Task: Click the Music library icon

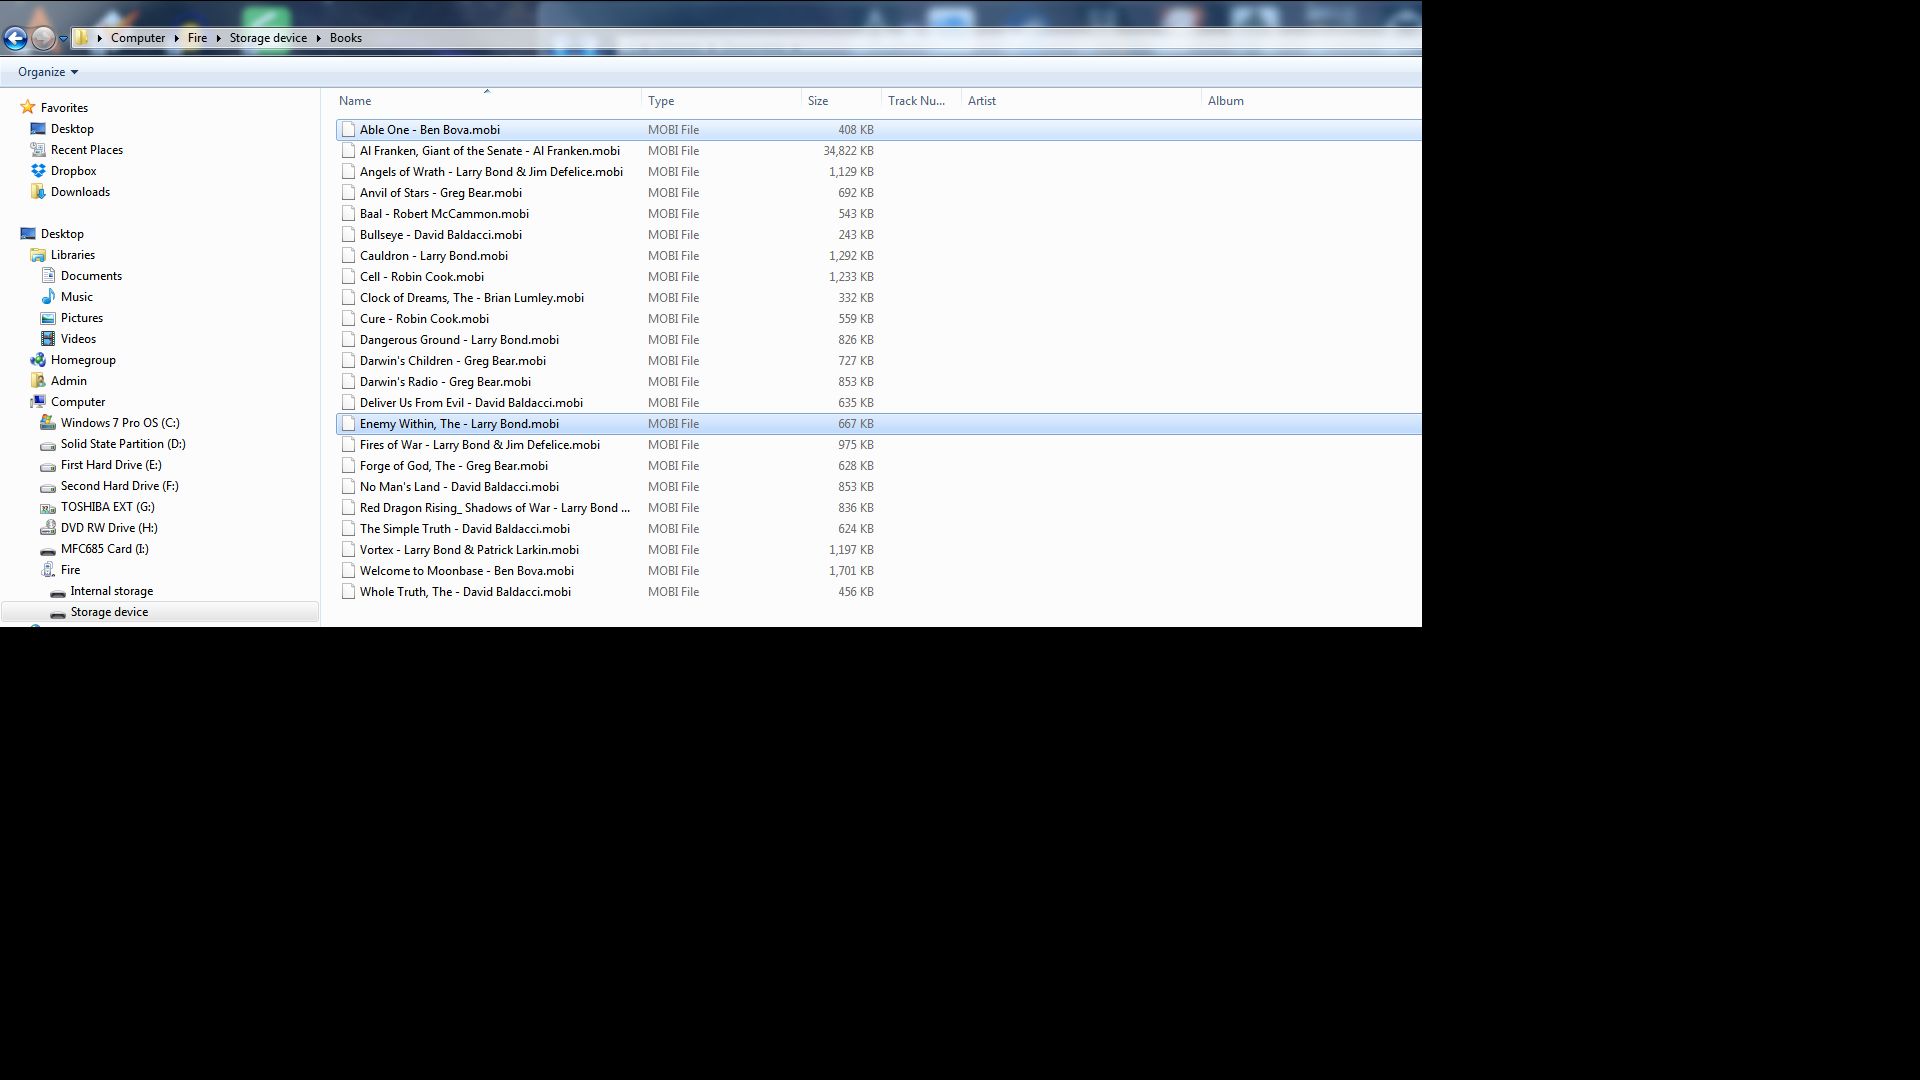Action: pyautogui.click(x=48, y=297)
